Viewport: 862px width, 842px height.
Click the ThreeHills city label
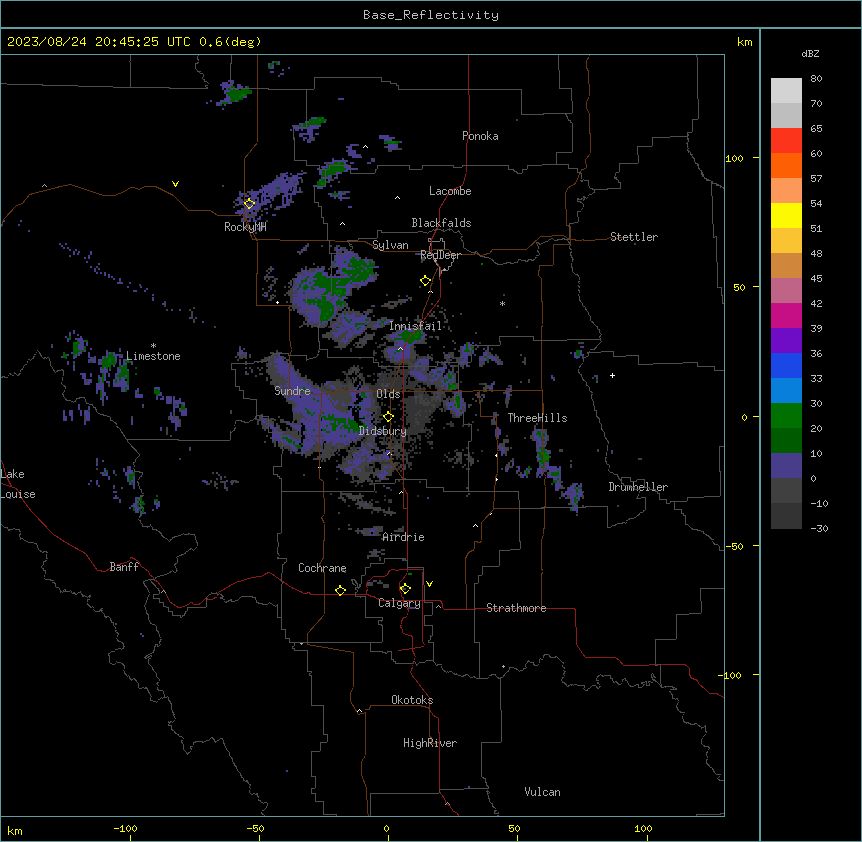[537, 418]
